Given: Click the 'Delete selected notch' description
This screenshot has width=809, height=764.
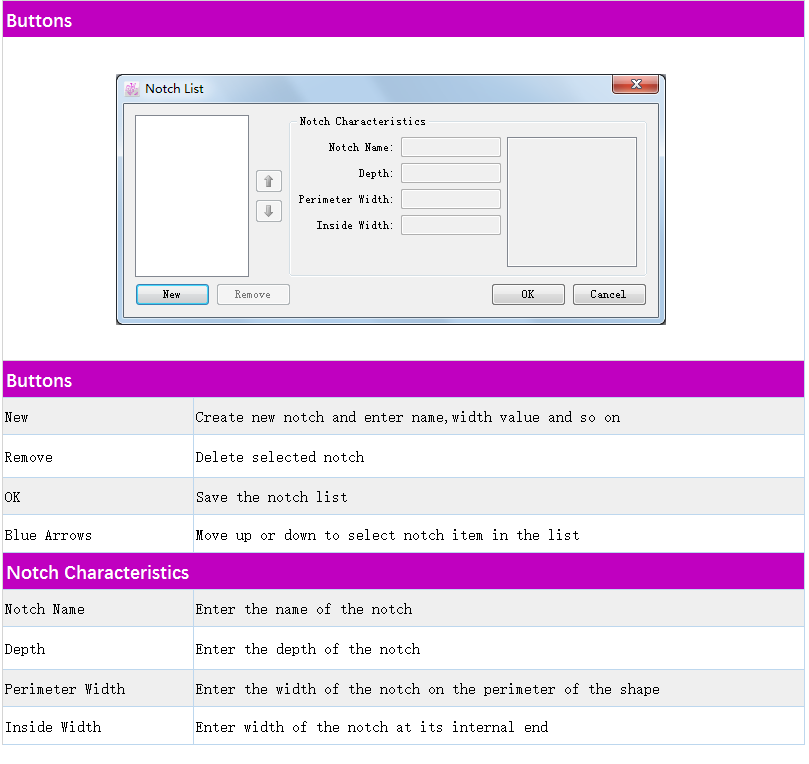Looking at the screenshot, I should click(x=280, y=457).
